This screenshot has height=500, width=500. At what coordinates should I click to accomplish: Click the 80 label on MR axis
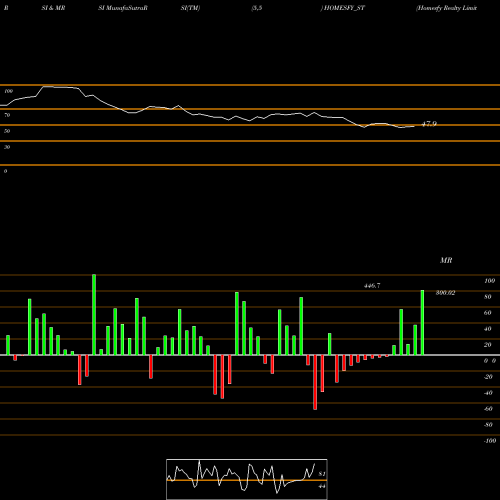(488, 297)
